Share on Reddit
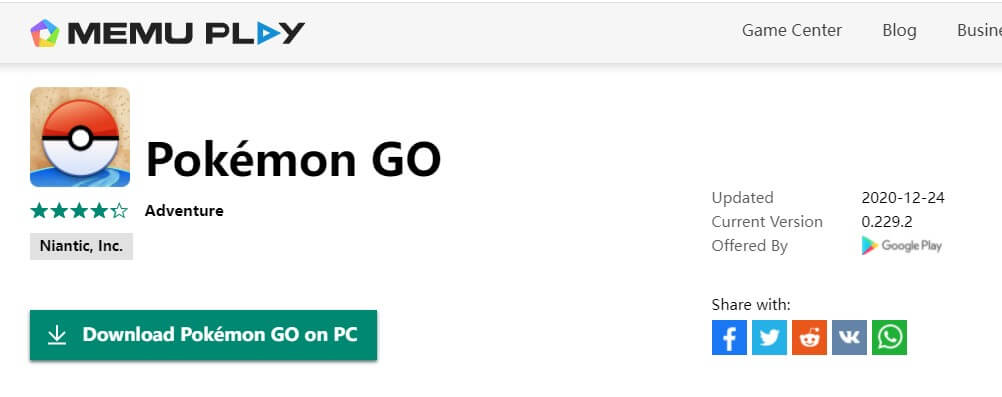 click(810, 338)
